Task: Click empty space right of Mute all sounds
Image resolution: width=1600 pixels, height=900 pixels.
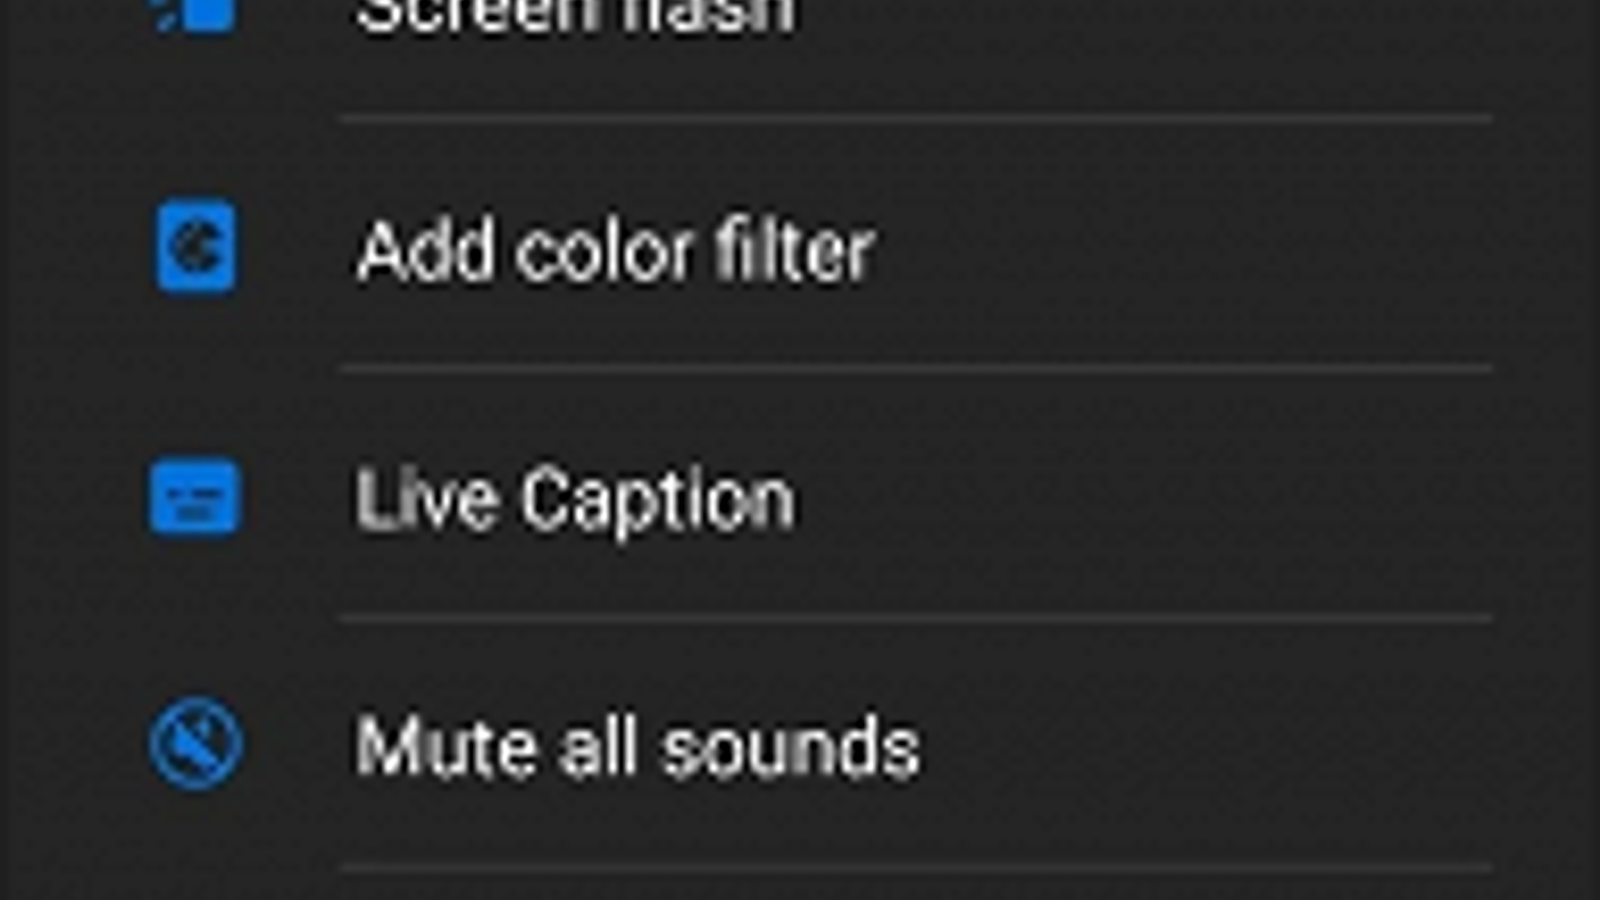Action: point(1200,746)
